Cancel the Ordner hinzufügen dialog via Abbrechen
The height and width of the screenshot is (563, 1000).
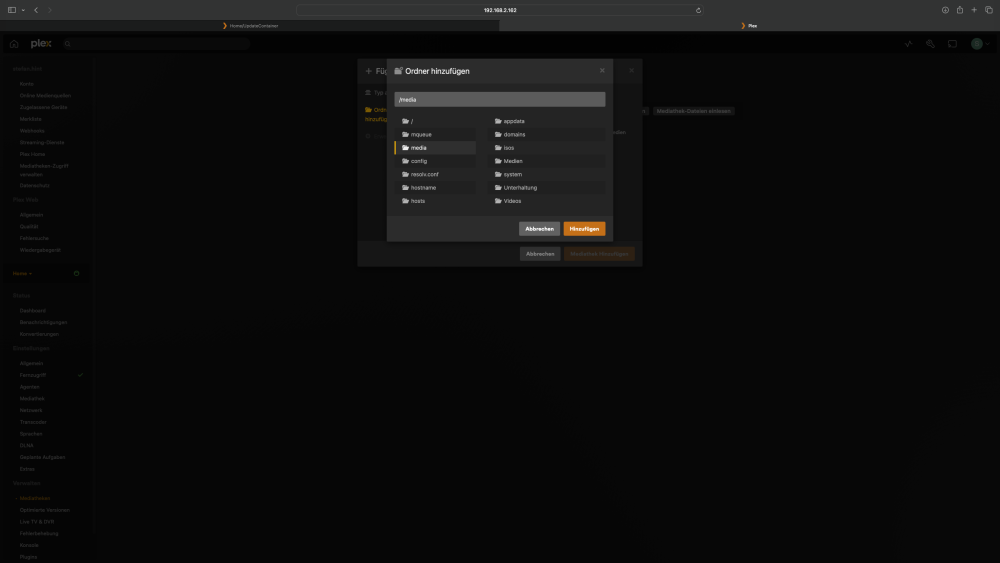540,229
